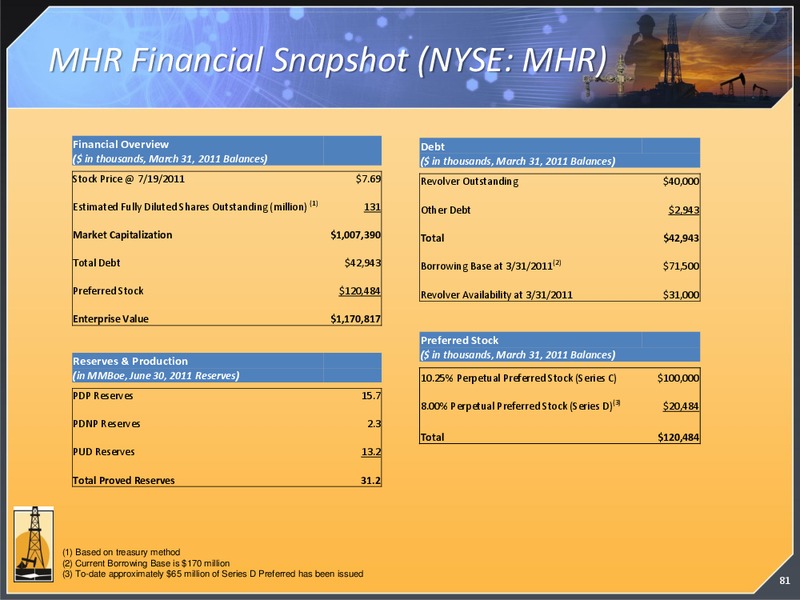Click the in MMBoe June 30 2011 subtitle

pos(156,376)
